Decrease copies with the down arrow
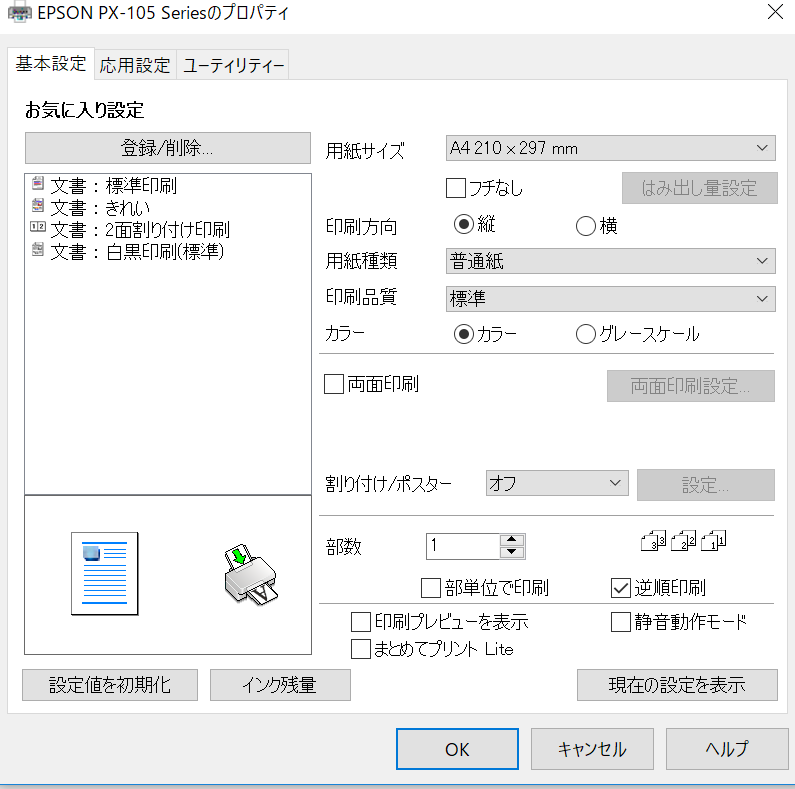Image resolution: width=795 pixels, height=789 pixels. [x=512, y=552]
